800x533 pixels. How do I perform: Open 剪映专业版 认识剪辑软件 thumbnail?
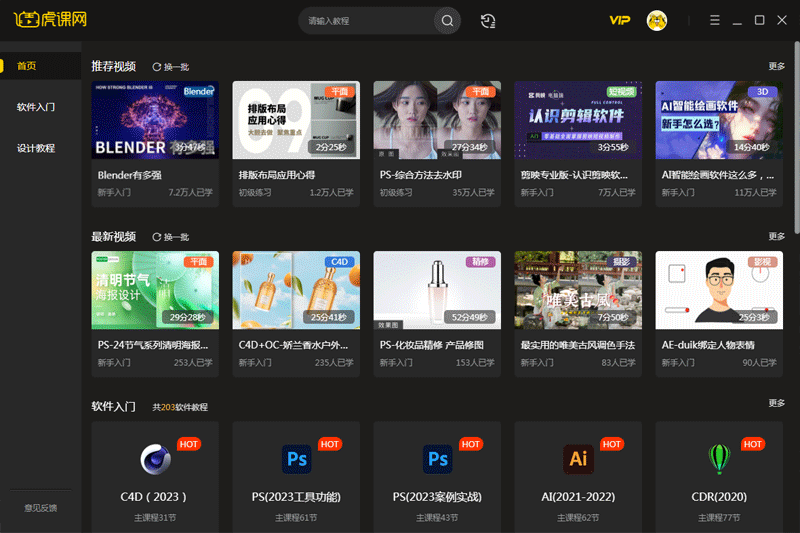(x=578, y=120)
